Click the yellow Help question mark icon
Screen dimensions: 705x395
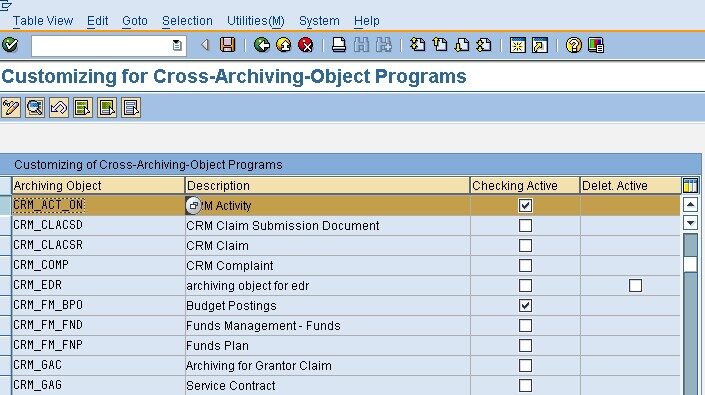(x=574, y=45)
